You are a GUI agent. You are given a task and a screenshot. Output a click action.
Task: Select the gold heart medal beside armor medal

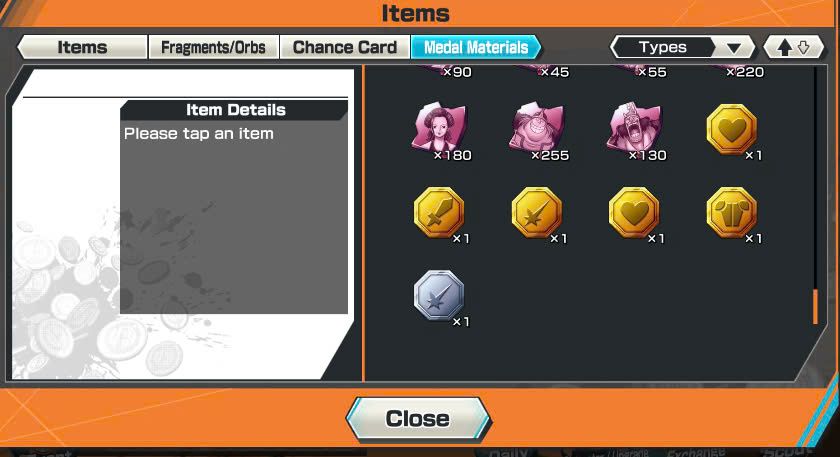(634, 213)
